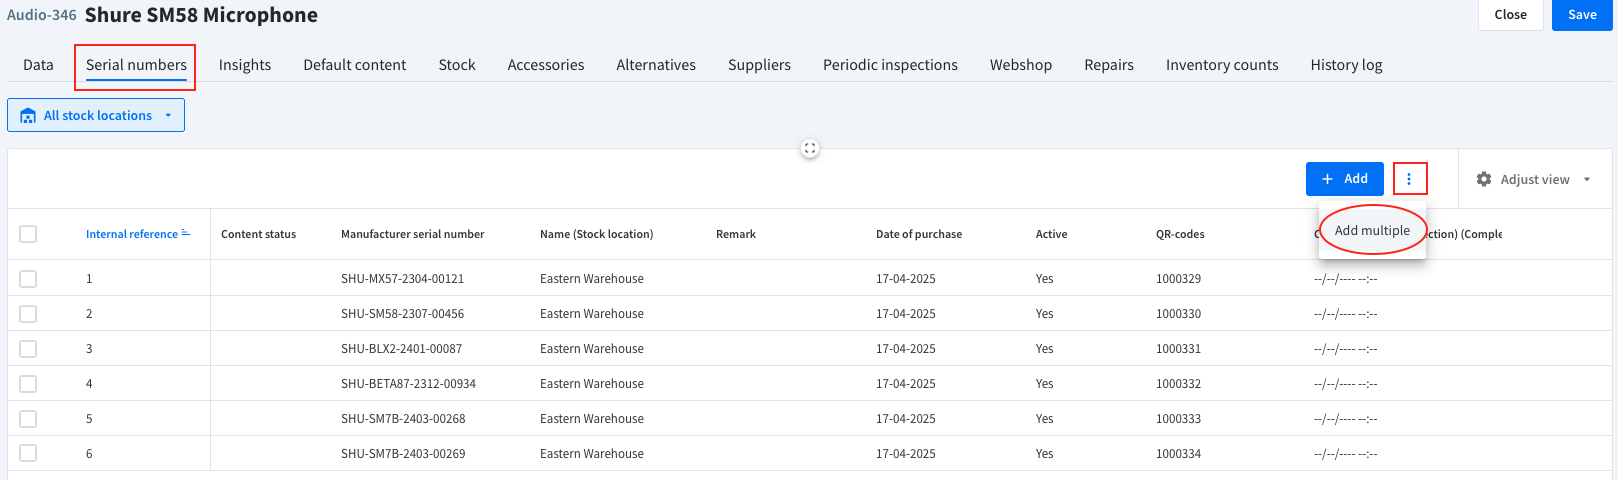Go to the Accessories tab
The image size is (1618, 480).
click(x=545, y=65)
